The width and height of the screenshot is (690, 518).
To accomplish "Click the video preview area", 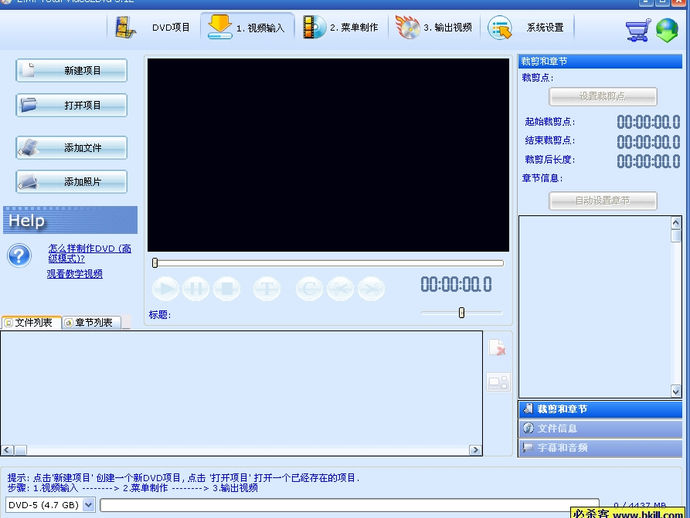I will click(328, 155).
